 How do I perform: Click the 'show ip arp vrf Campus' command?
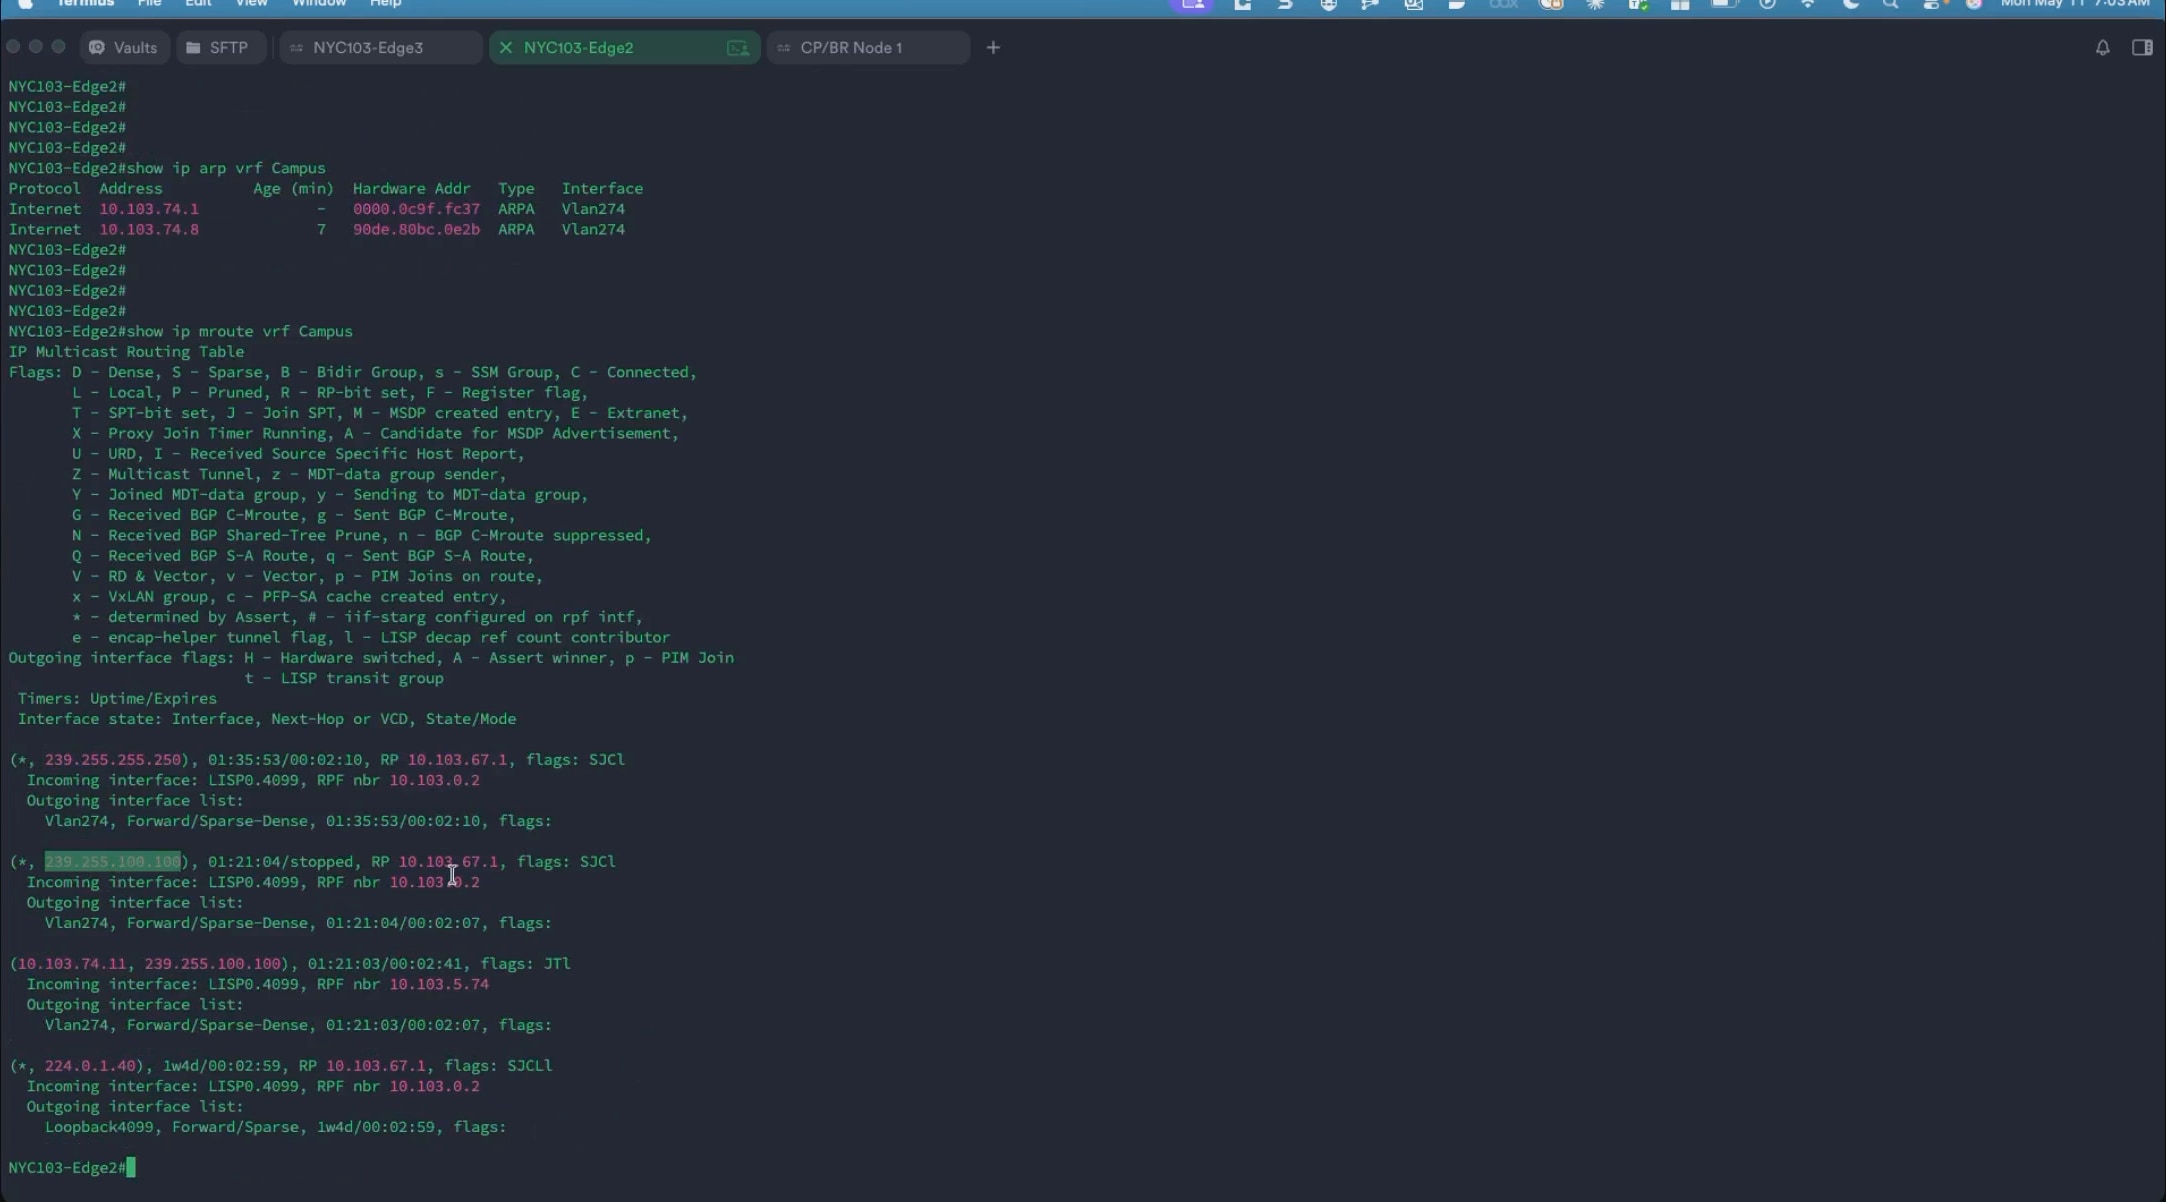click(226, 168)
